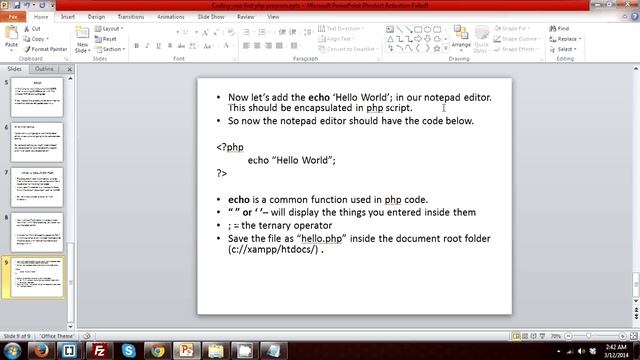Viewport: 640px width, 360px height.
Task: Click Reset in the Slides group
Action: click(x=106, y=39)
